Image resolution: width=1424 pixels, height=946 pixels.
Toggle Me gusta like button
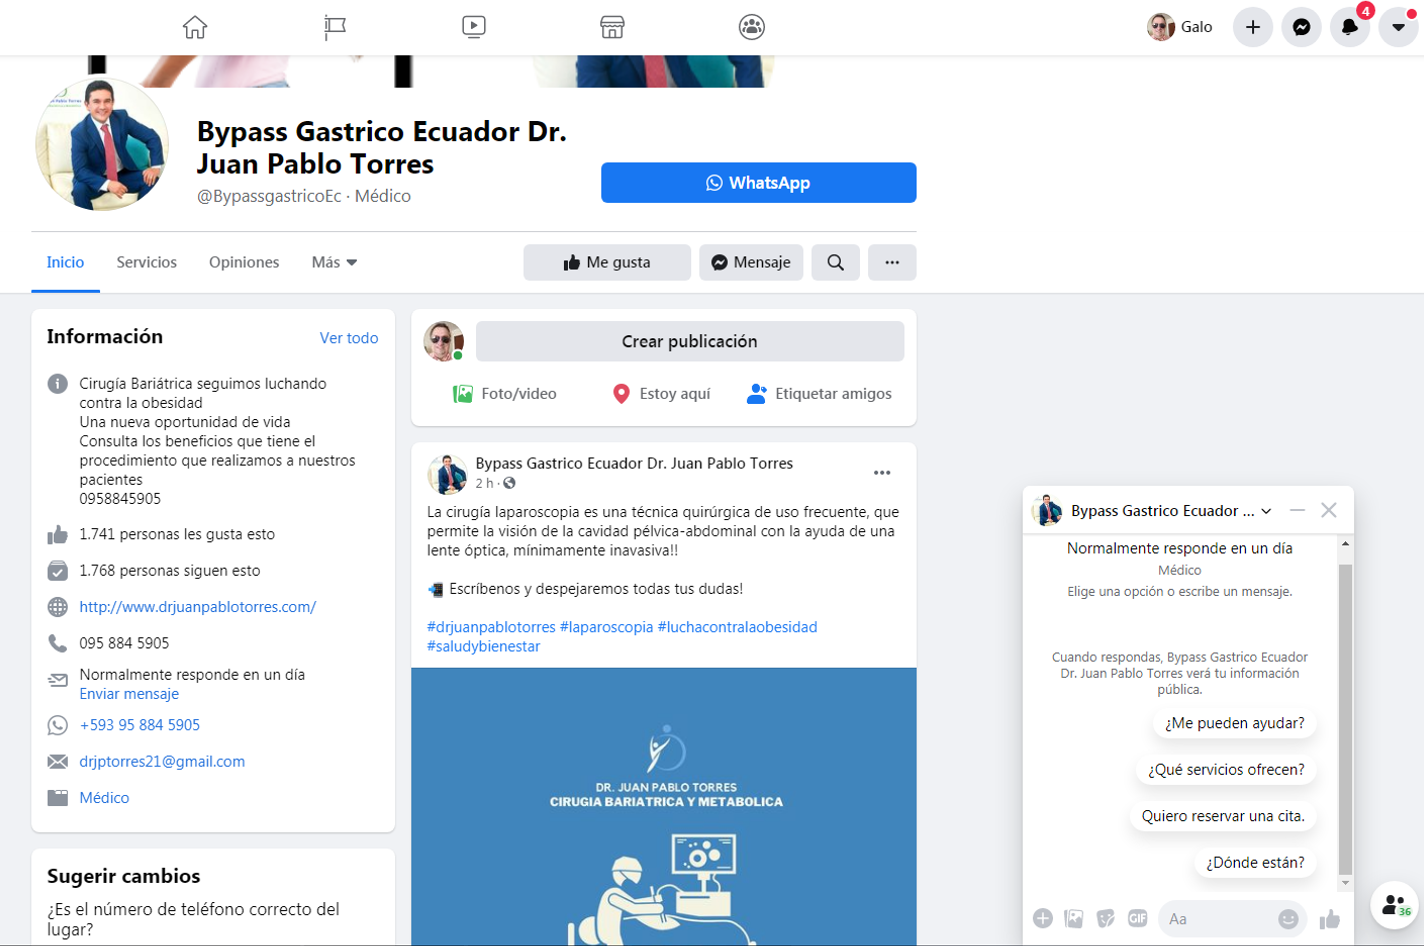click(607, 262)
